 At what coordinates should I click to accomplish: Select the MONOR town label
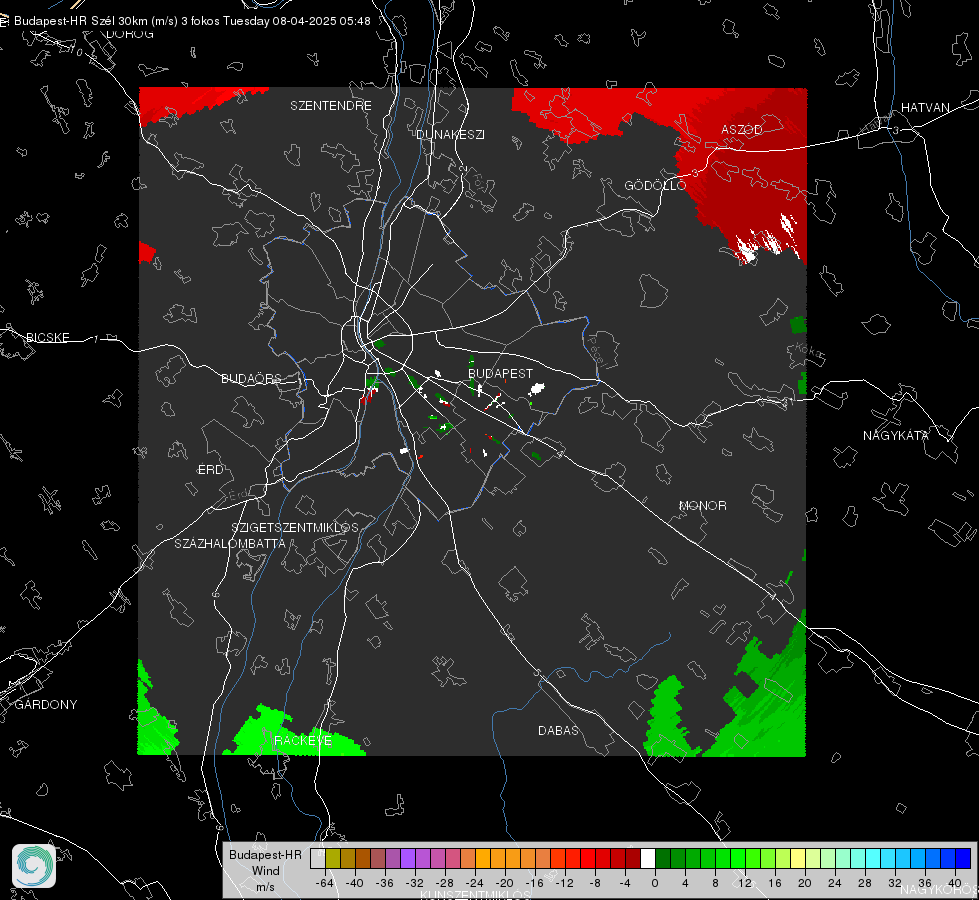pyautogui.click(x=702, y=505)
